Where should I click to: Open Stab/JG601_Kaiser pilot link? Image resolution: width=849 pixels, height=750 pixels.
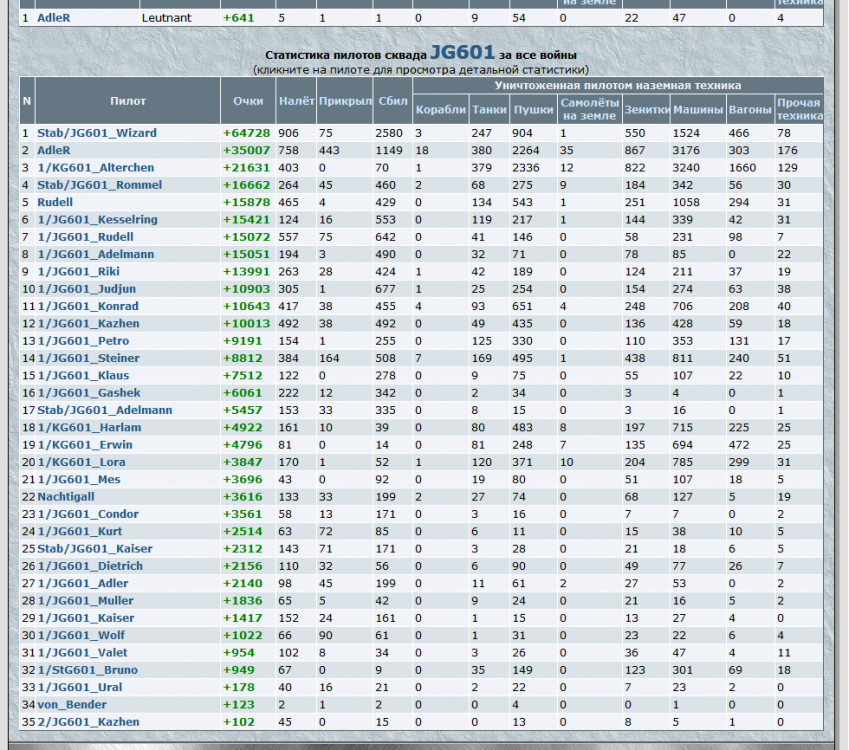point(95,549)
